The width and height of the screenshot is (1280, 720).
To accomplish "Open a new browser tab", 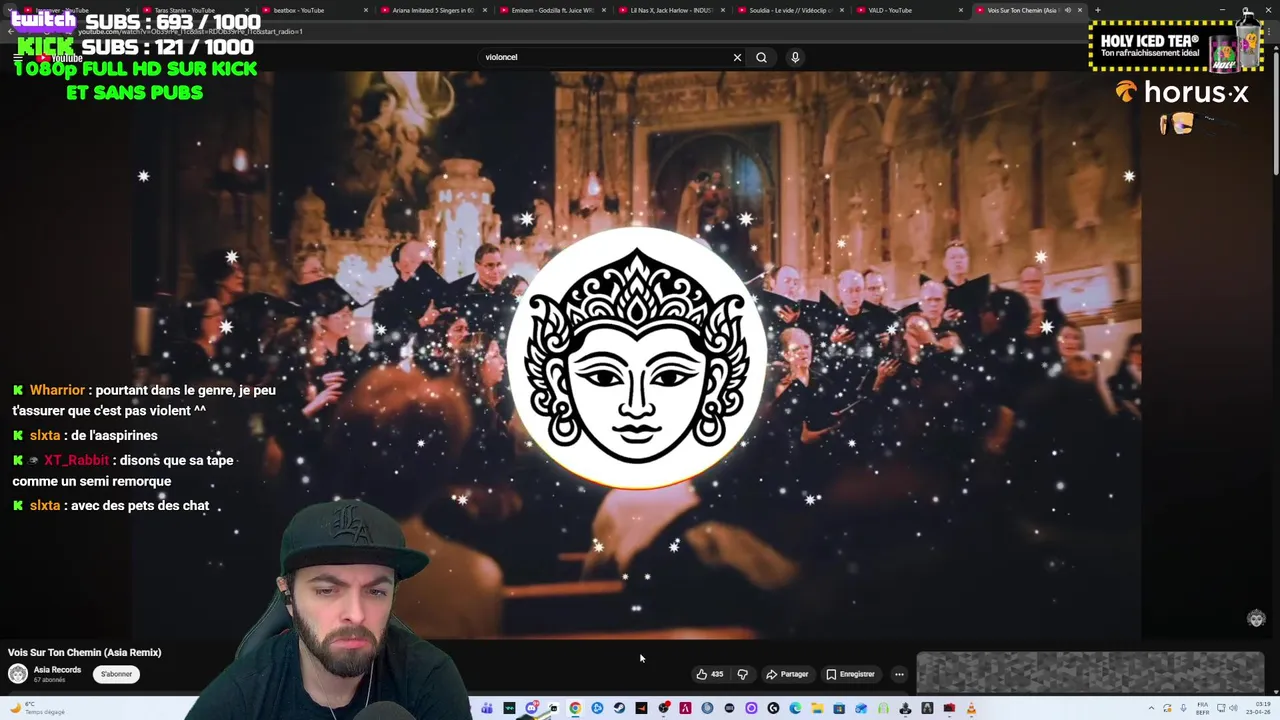I will pos(1098,10).
